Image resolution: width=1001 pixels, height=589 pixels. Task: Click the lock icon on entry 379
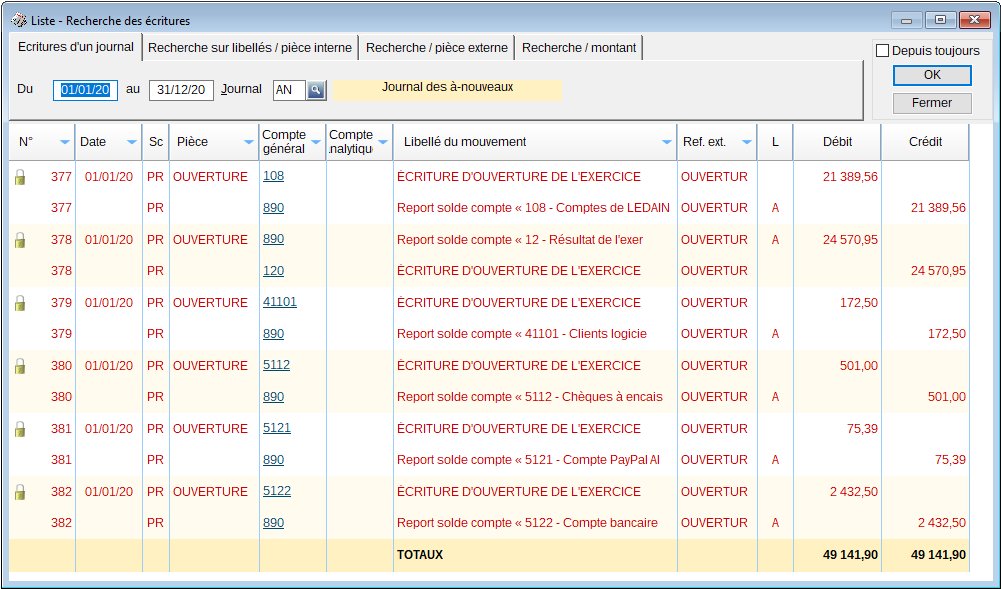(20, 303)
